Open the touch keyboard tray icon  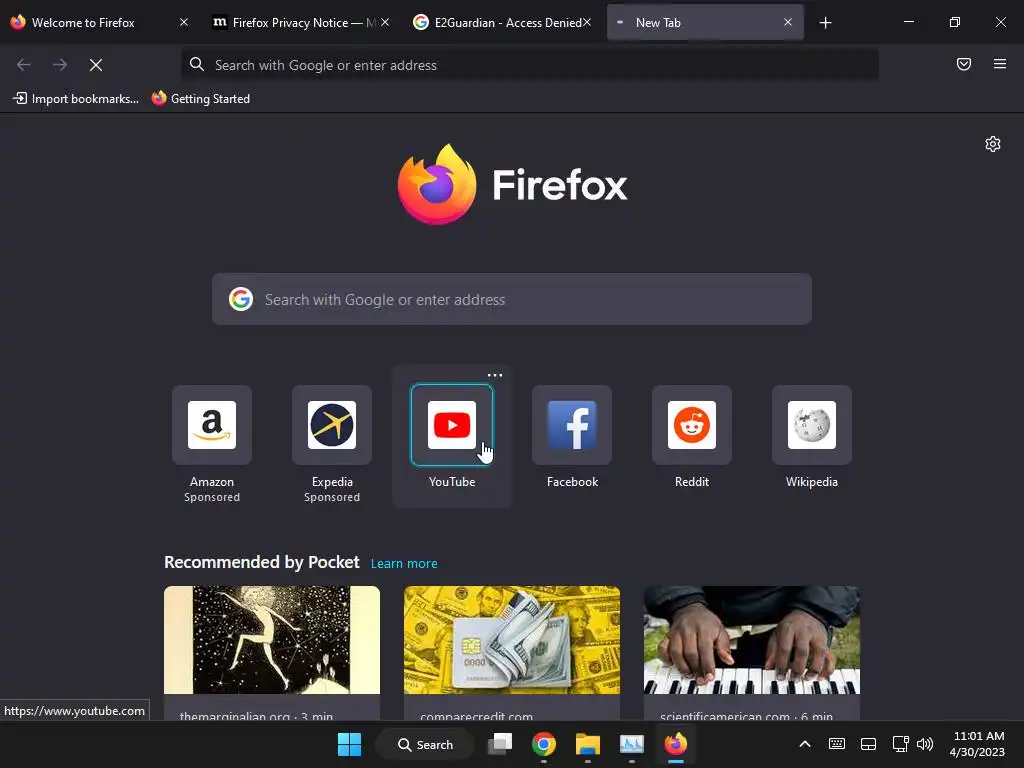(837, 744)
